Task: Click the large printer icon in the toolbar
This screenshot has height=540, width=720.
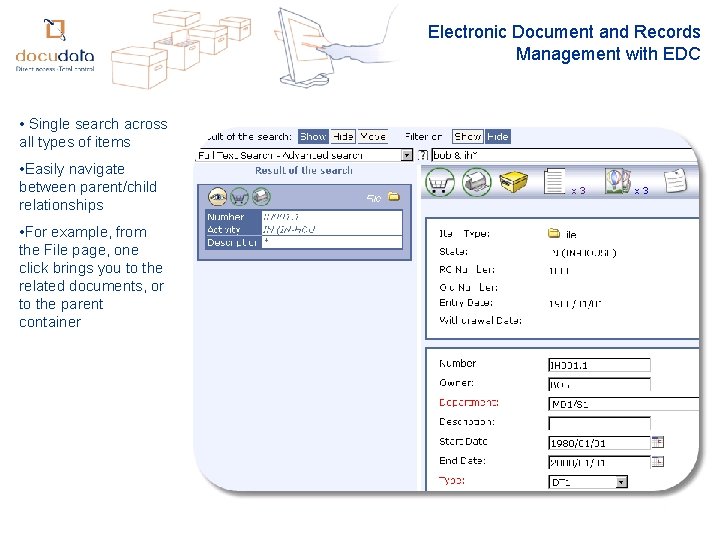Action: [x=477, y=182]
